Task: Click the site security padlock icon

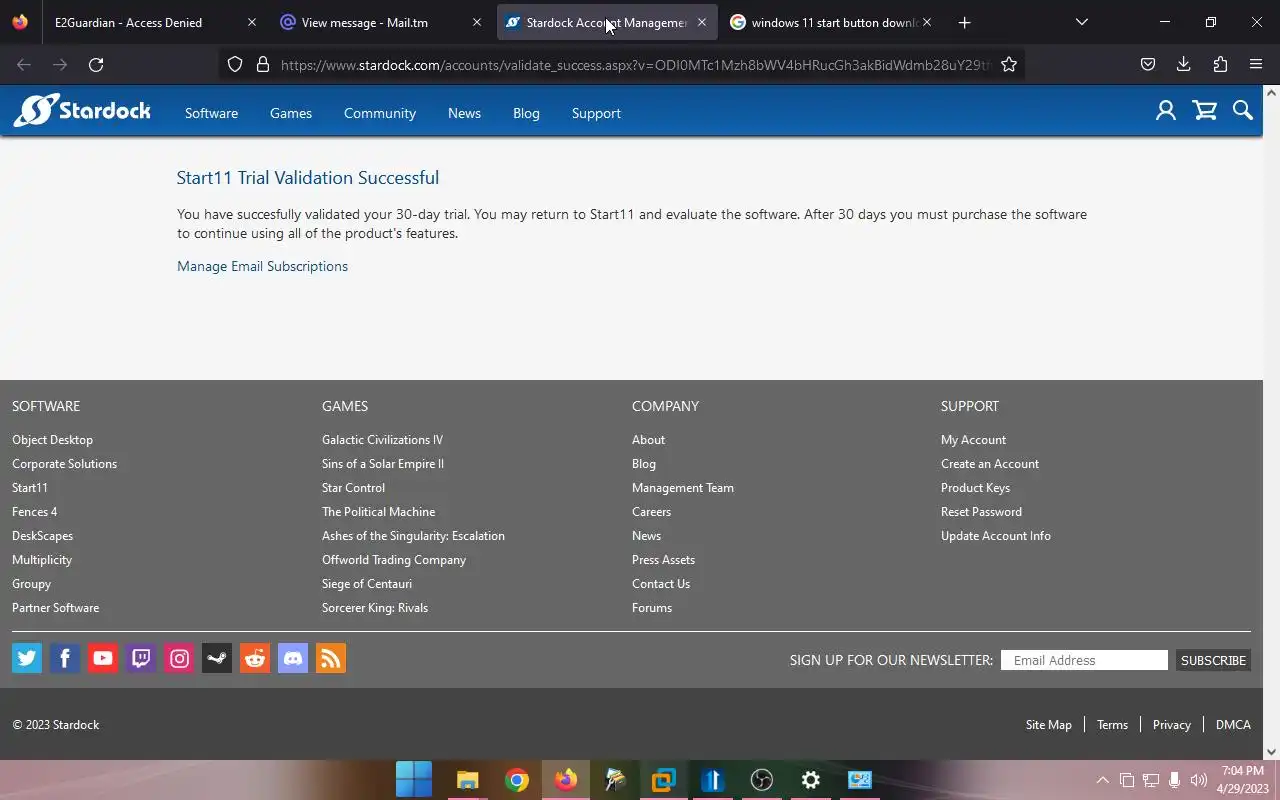Action: point(263,64)
